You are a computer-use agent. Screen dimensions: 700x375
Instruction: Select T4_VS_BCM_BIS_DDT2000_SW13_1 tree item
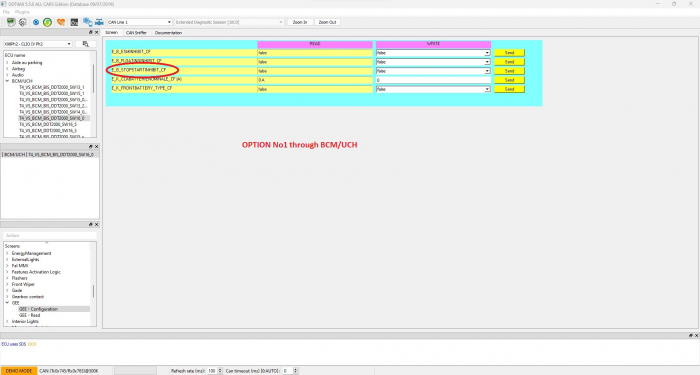51,87
